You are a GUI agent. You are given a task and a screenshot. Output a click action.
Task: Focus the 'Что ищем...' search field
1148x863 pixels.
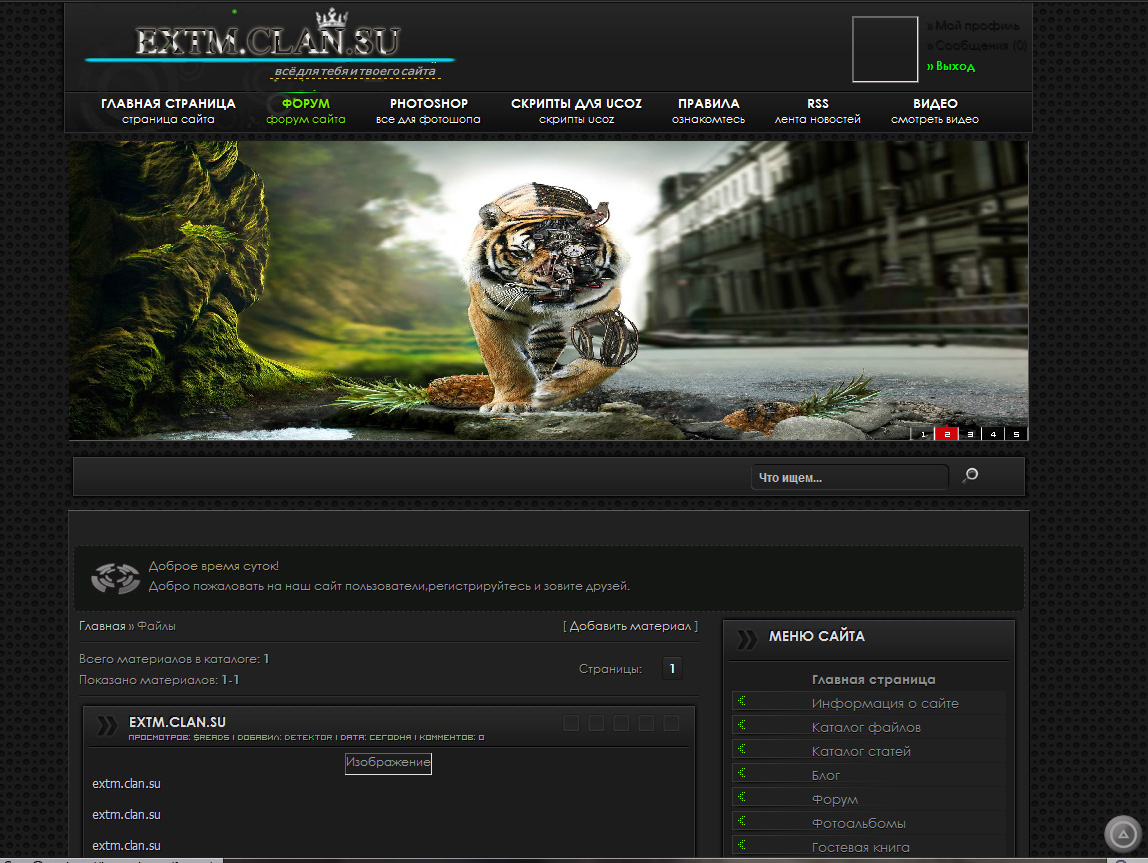tap(848, 478)
